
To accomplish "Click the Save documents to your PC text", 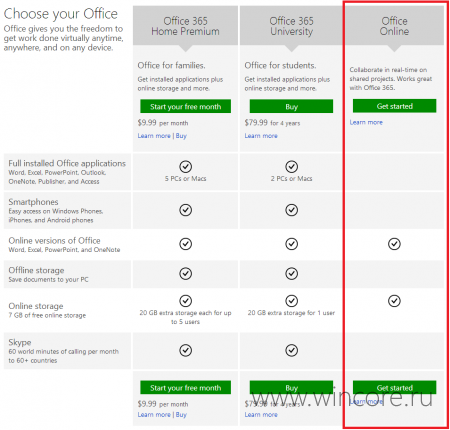I will click(48, 280).
